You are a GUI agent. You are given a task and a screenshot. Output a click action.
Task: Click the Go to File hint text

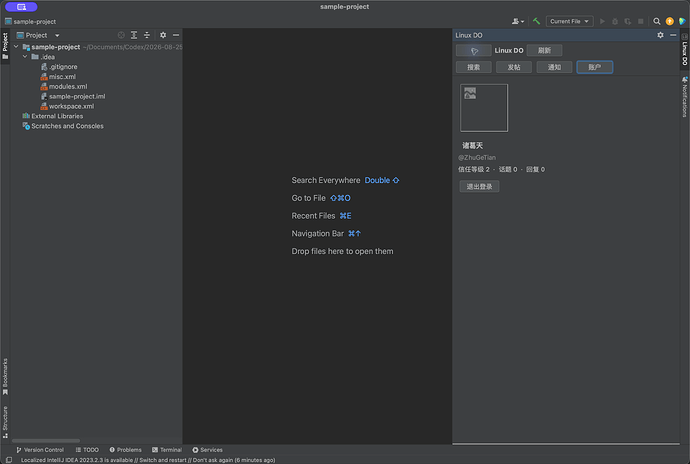click(308, 198)
